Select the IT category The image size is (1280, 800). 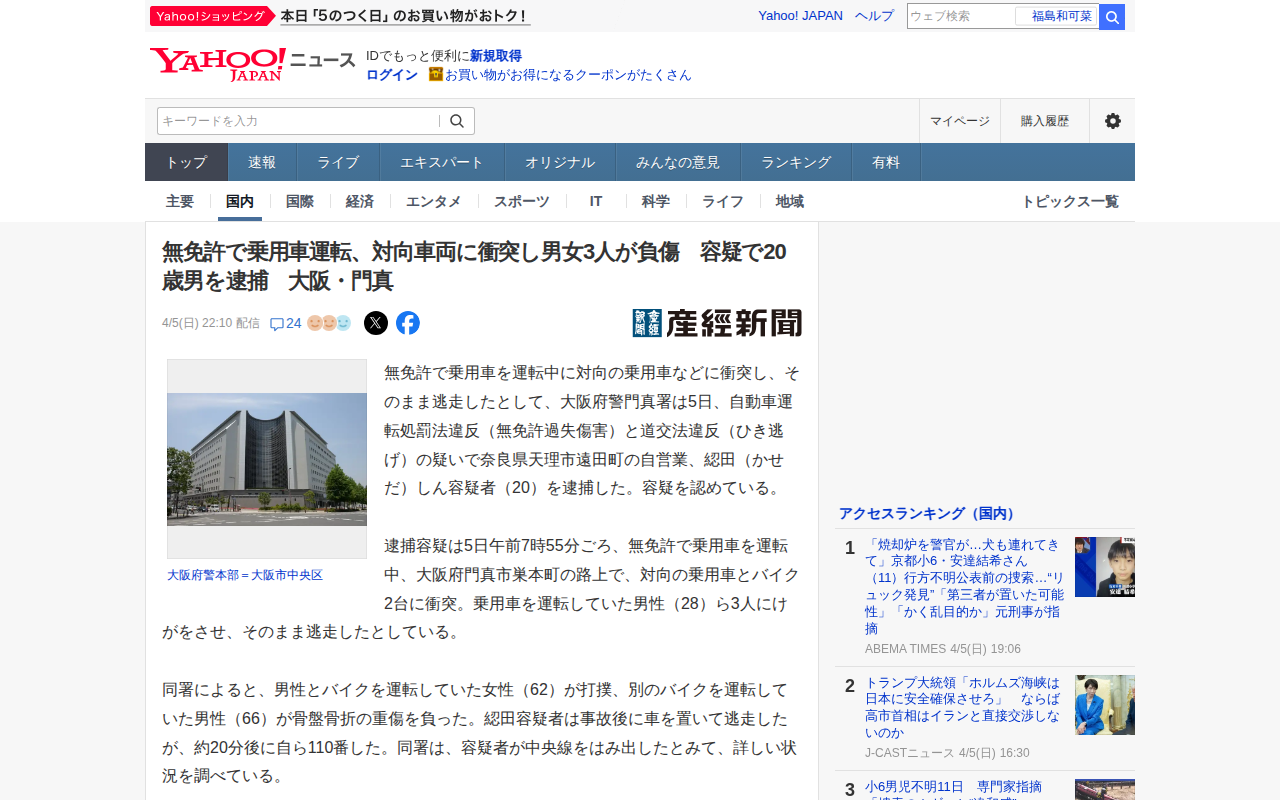(596, 201)
